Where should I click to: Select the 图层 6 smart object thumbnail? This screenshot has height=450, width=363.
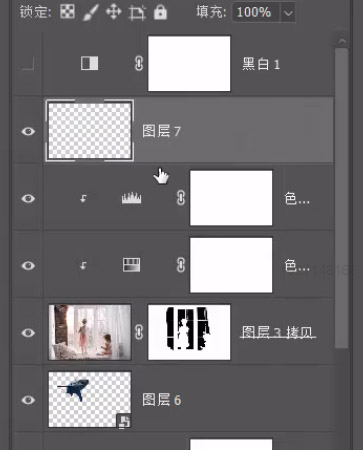click(x=90, y=399)
